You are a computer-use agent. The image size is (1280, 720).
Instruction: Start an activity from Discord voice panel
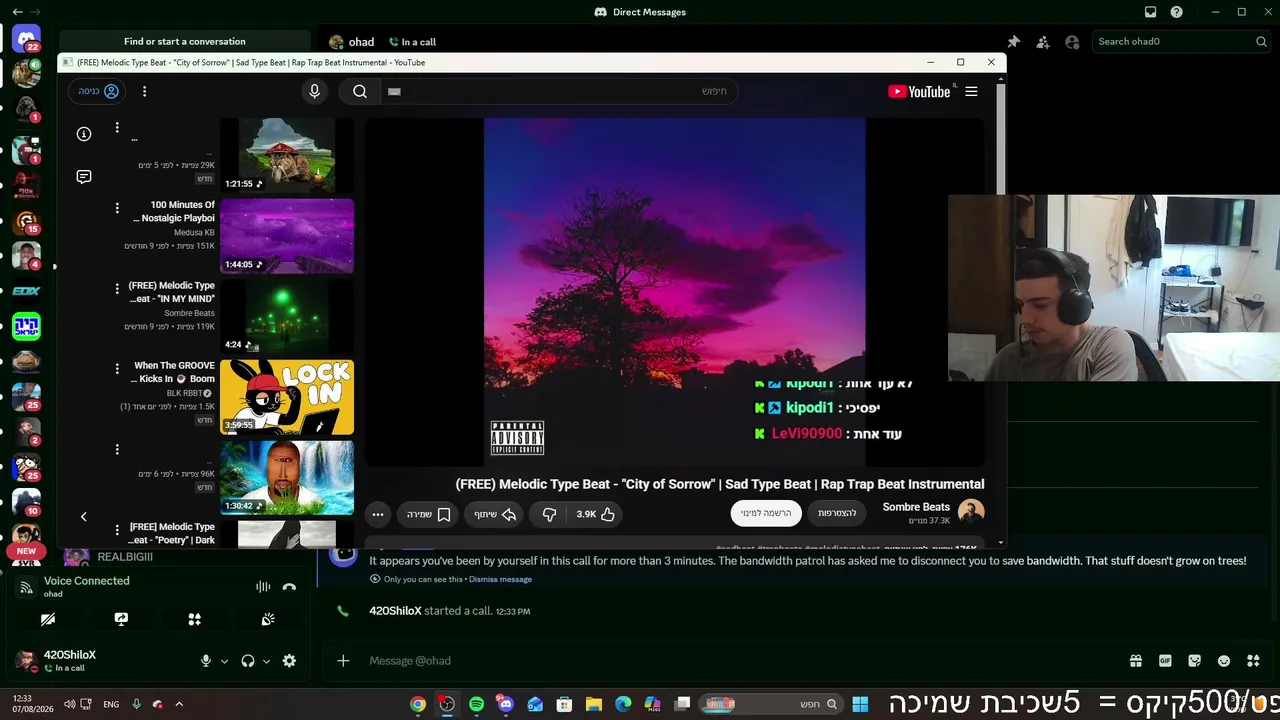(x=195, y=619)
